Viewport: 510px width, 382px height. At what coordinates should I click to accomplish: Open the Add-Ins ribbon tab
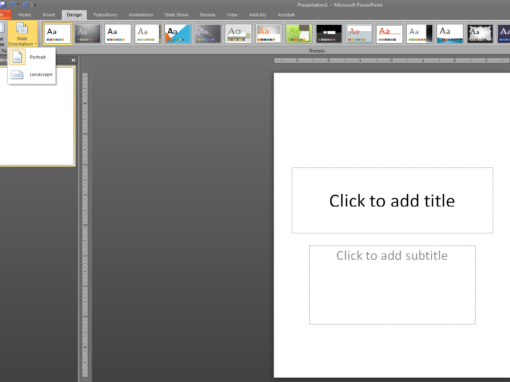(x=257, y=15)
